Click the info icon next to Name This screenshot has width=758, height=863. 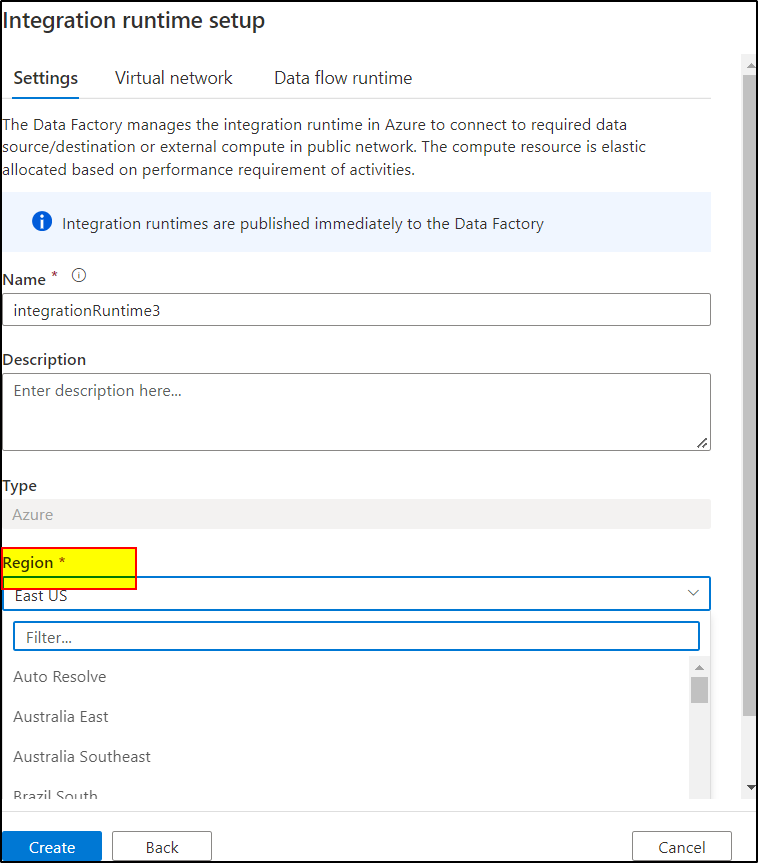click(79, 275)
